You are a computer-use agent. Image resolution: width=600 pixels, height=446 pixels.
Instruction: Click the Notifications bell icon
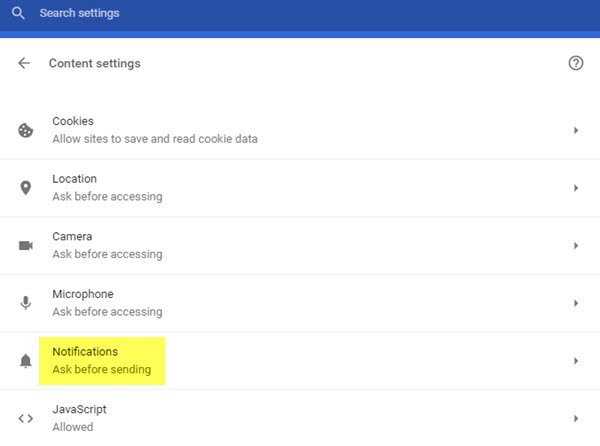[x=26, y=361]
